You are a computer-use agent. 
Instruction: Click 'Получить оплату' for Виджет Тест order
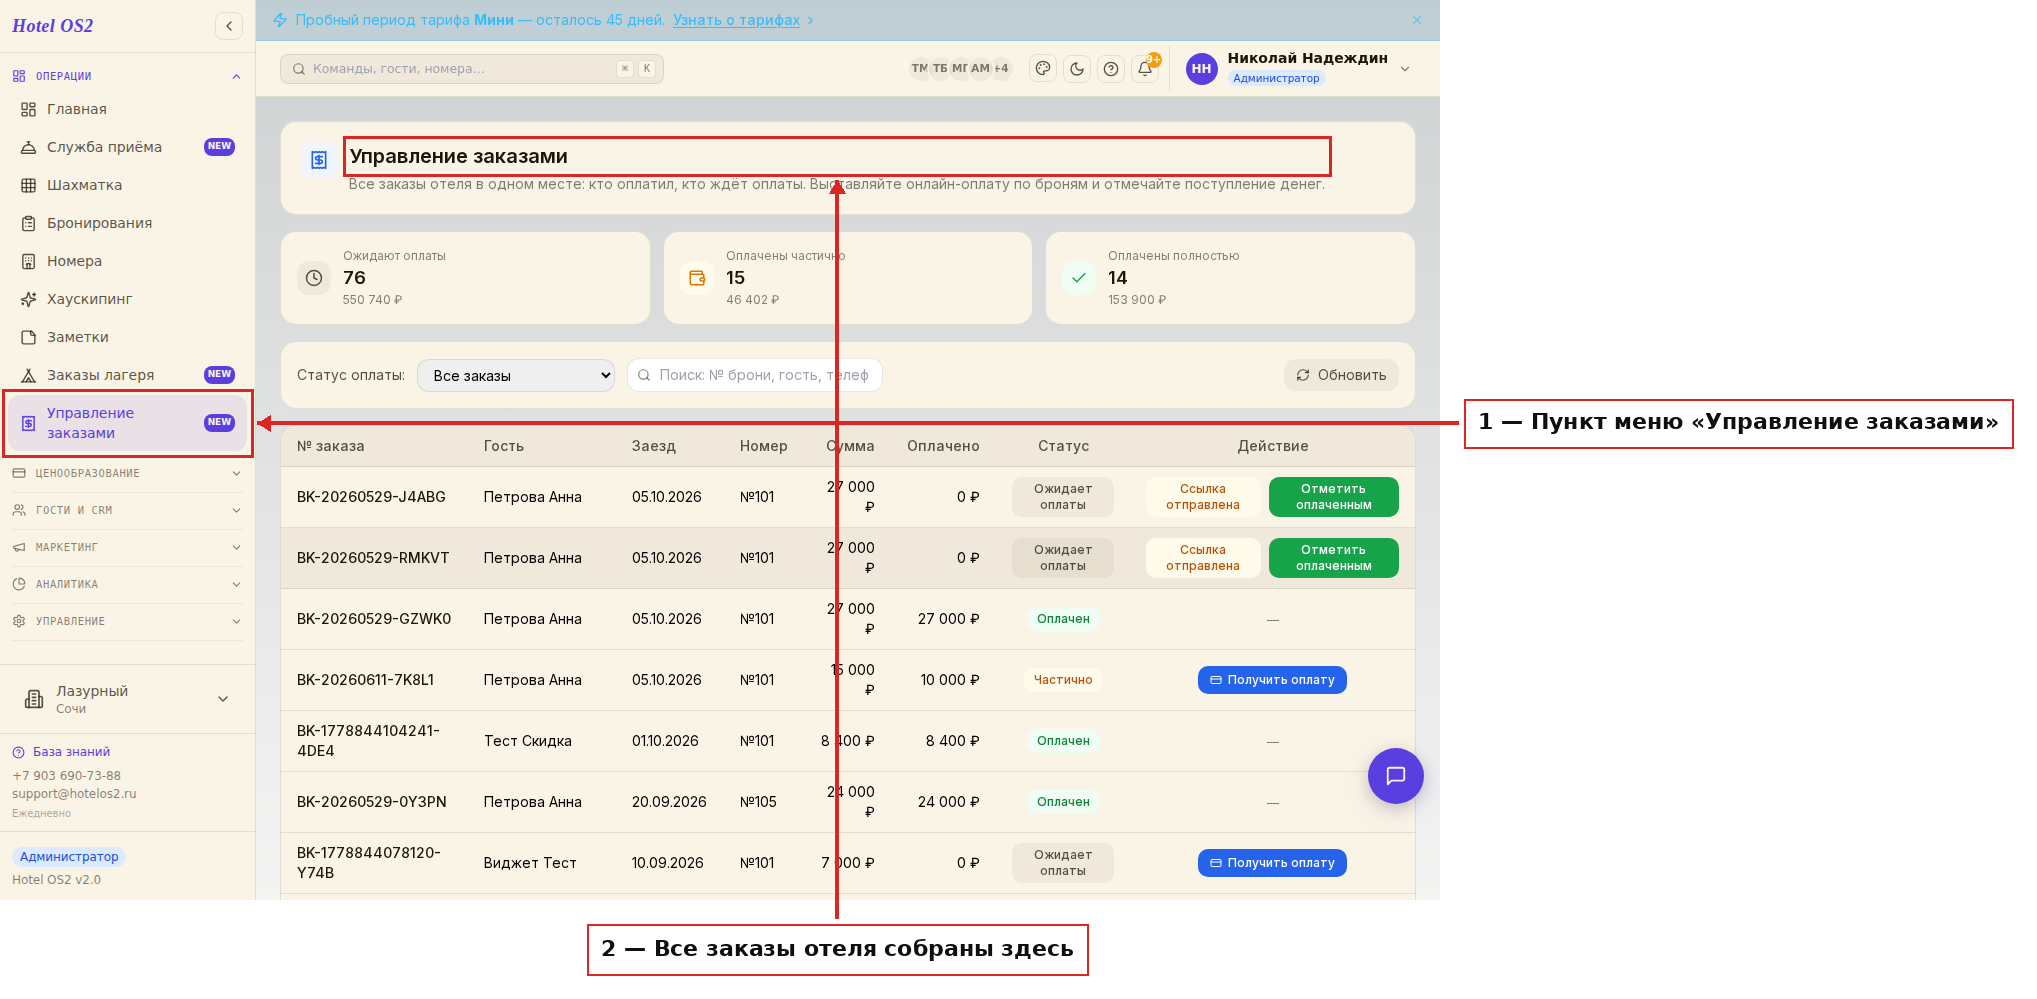pyautogui.click(x=1272, y=863)
